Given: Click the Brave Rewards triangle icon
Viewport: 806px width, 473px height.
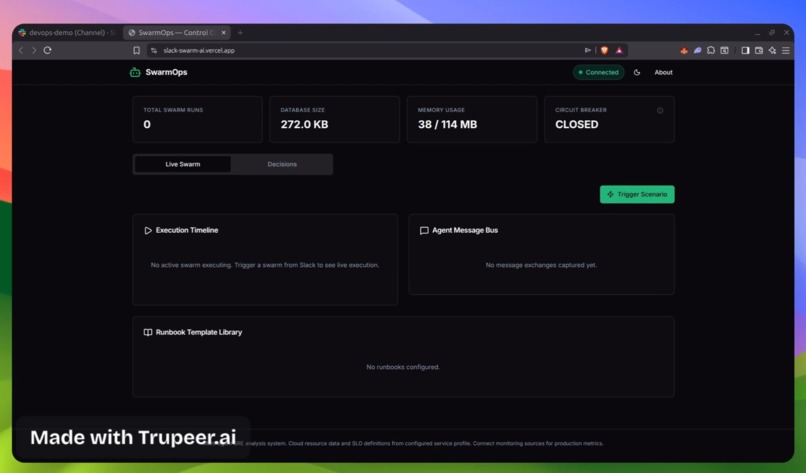Looking at the screenshot, I should point(619,50).
